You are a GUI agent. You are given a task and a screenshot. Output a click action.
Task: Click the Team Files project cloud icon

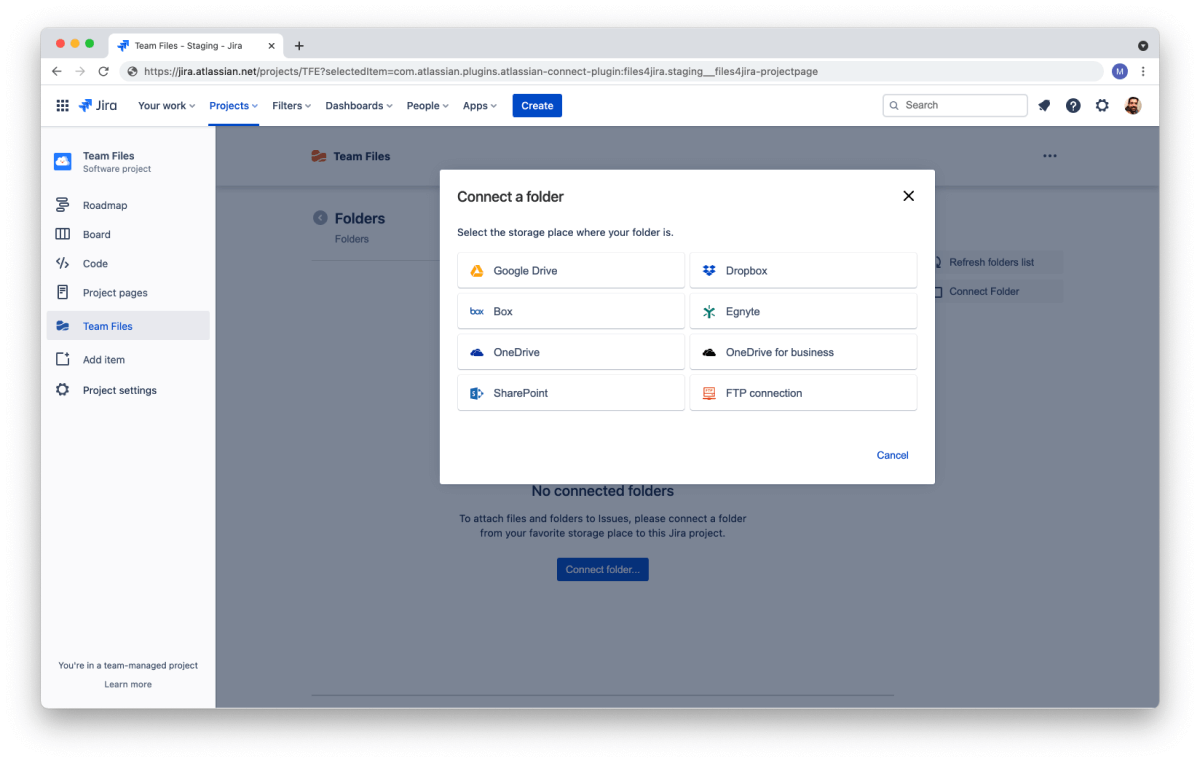coord(63,161)
